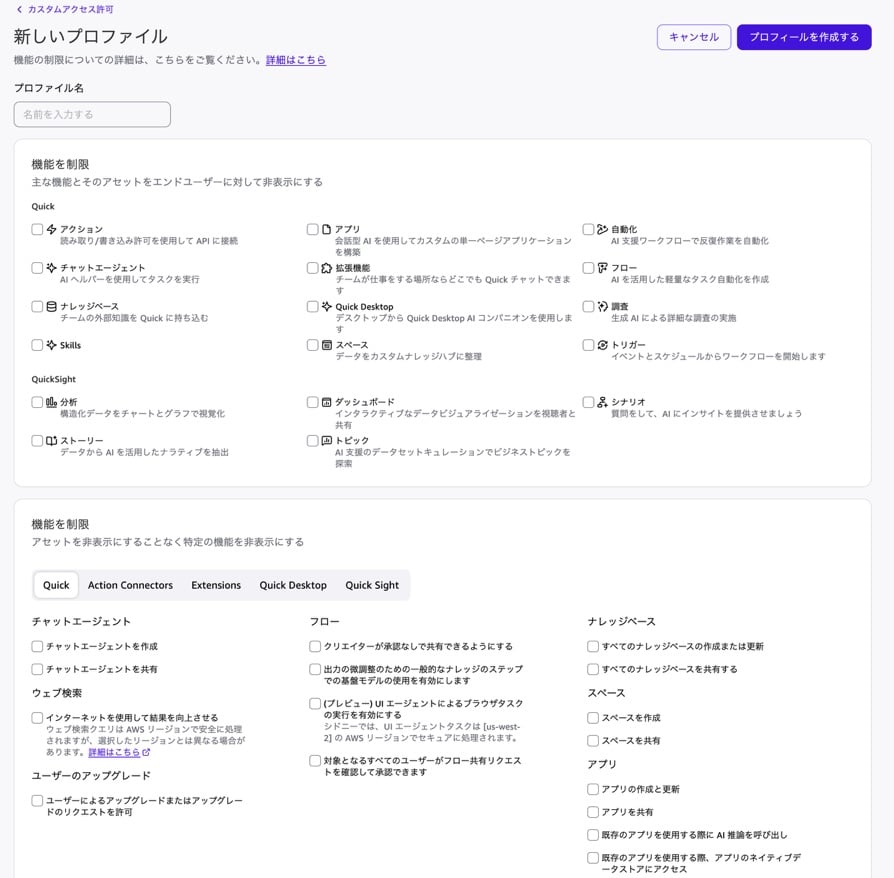Check the 調査 checkbox

pyautogui.click(x=588, y=307)
